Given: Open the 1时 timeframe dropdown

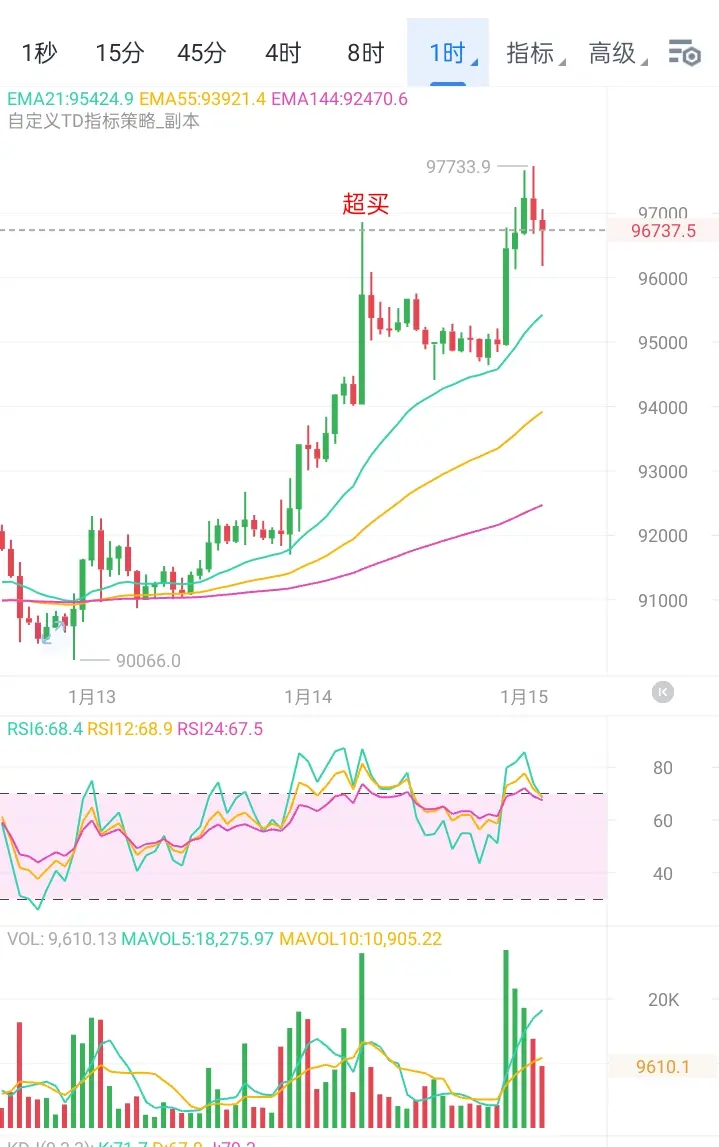Looking at the screenshot, I should 448,53.
